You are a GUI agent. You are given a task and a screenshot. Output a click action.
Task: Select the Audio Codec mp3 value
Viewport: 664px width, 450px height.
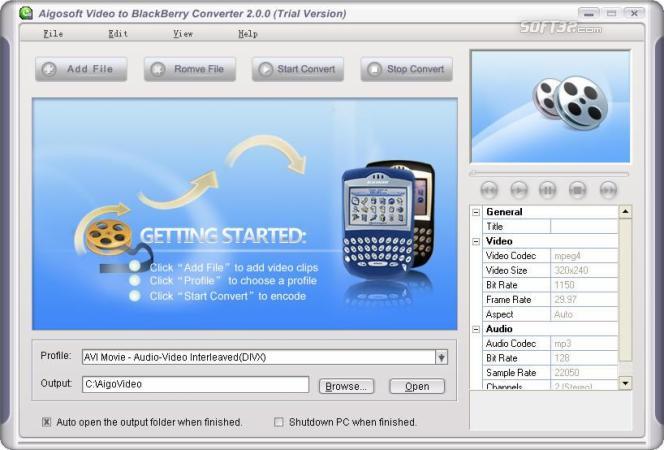[x=584, y=343]
